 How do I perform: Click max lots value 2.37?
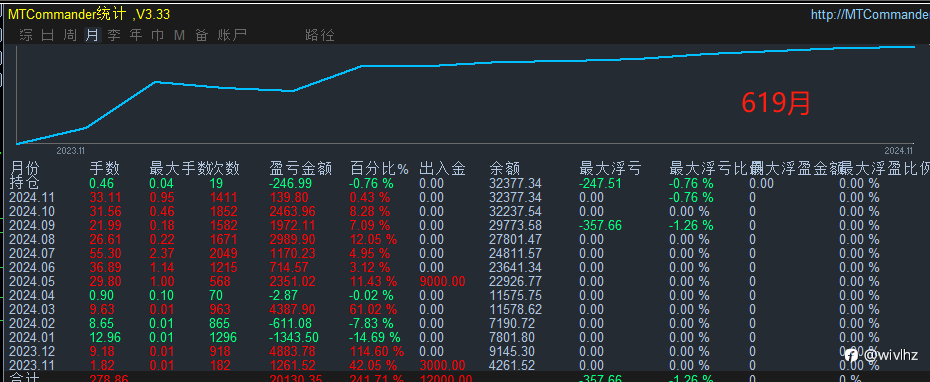(x=162, y=253)
